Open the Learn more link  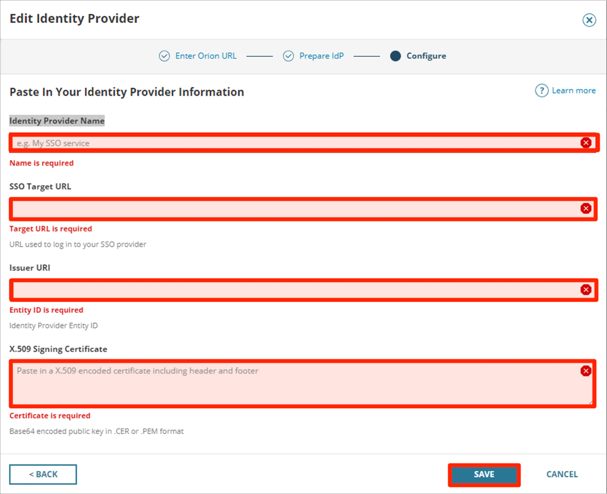[573, 91]
